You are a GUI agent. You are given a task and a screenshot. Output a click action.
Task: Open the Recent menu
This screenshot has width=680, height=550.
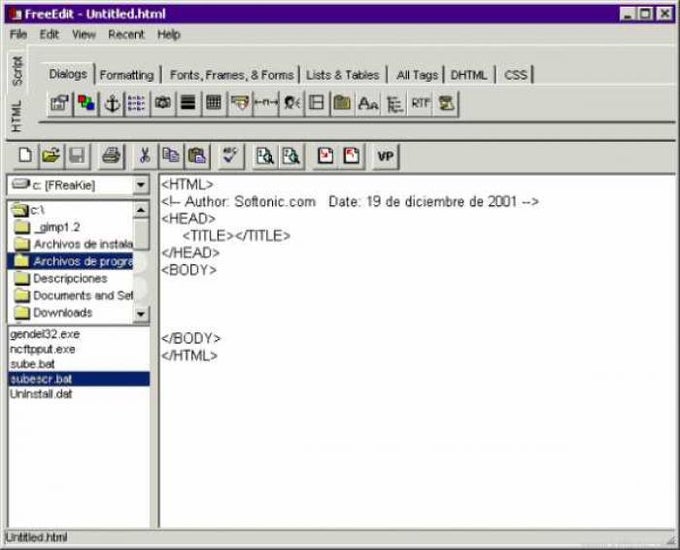[126, 35]
